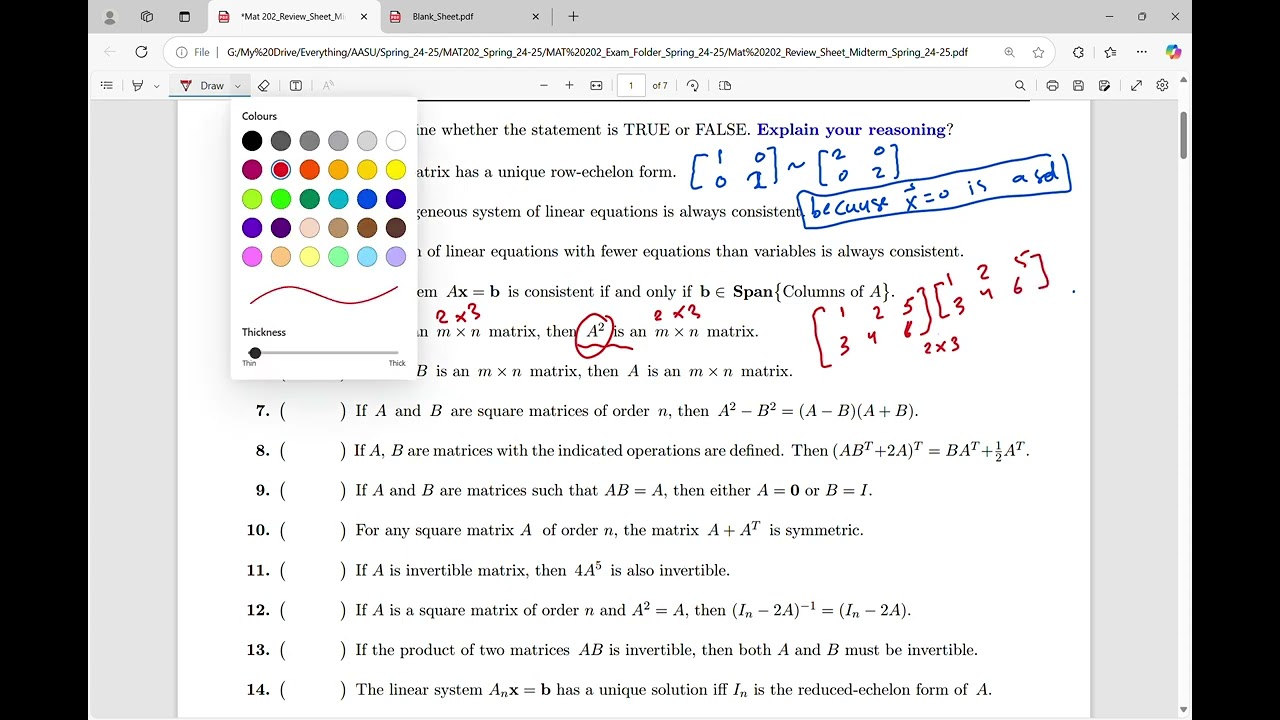Open a new browser tab

pos(573,17)
